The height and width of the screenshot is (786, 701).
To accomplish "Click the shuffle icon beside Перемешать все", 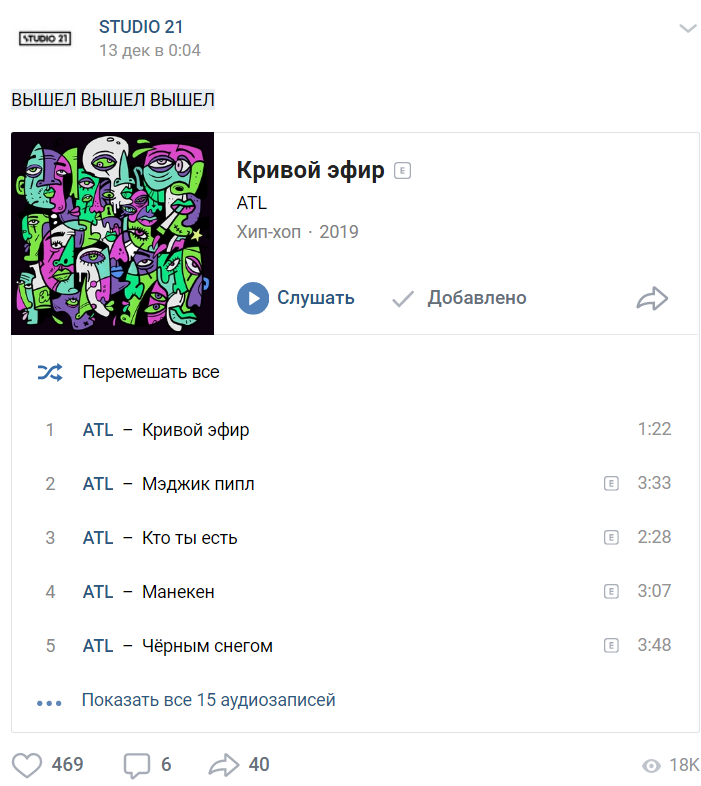I will point(50,372).
